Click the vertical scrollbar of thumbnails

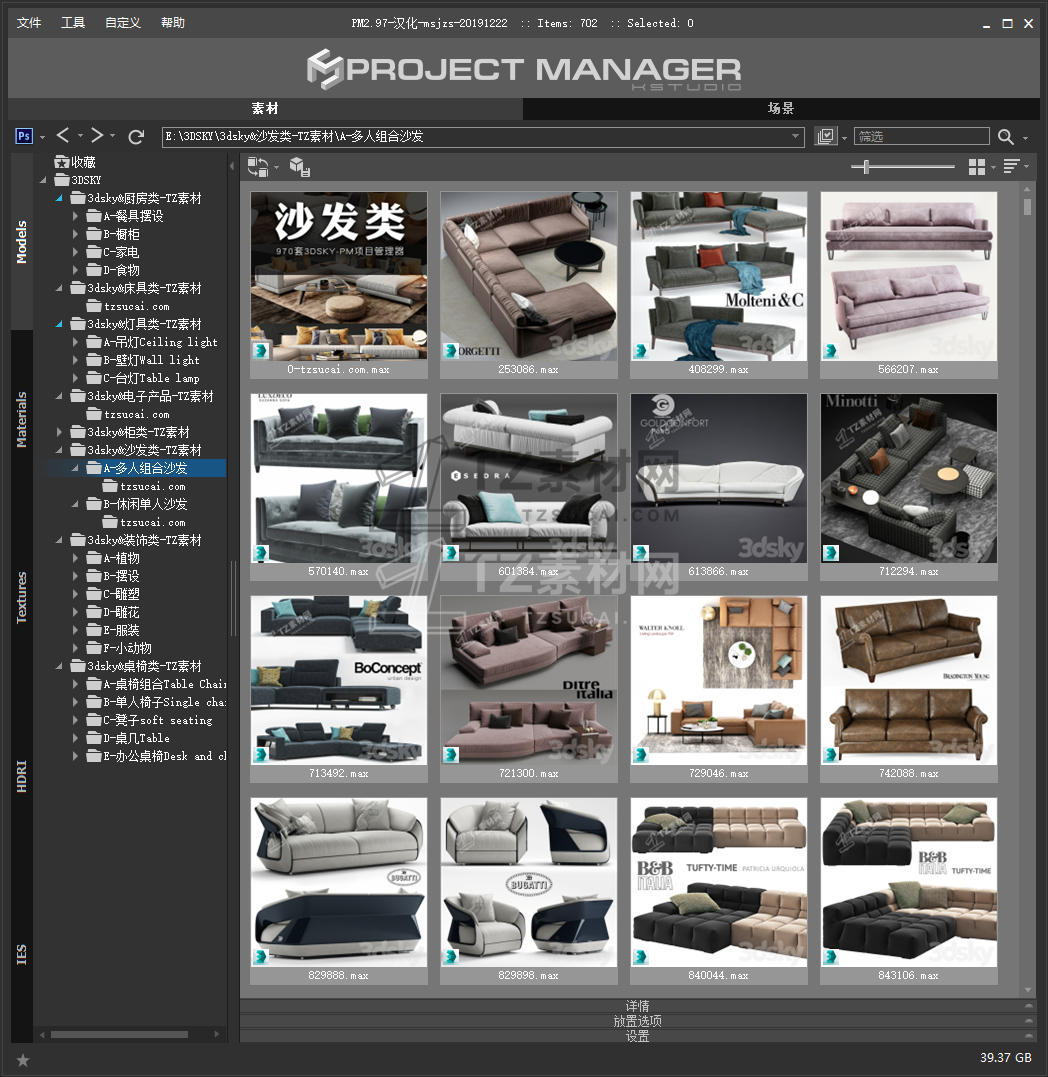click(x=1027, y=207)
